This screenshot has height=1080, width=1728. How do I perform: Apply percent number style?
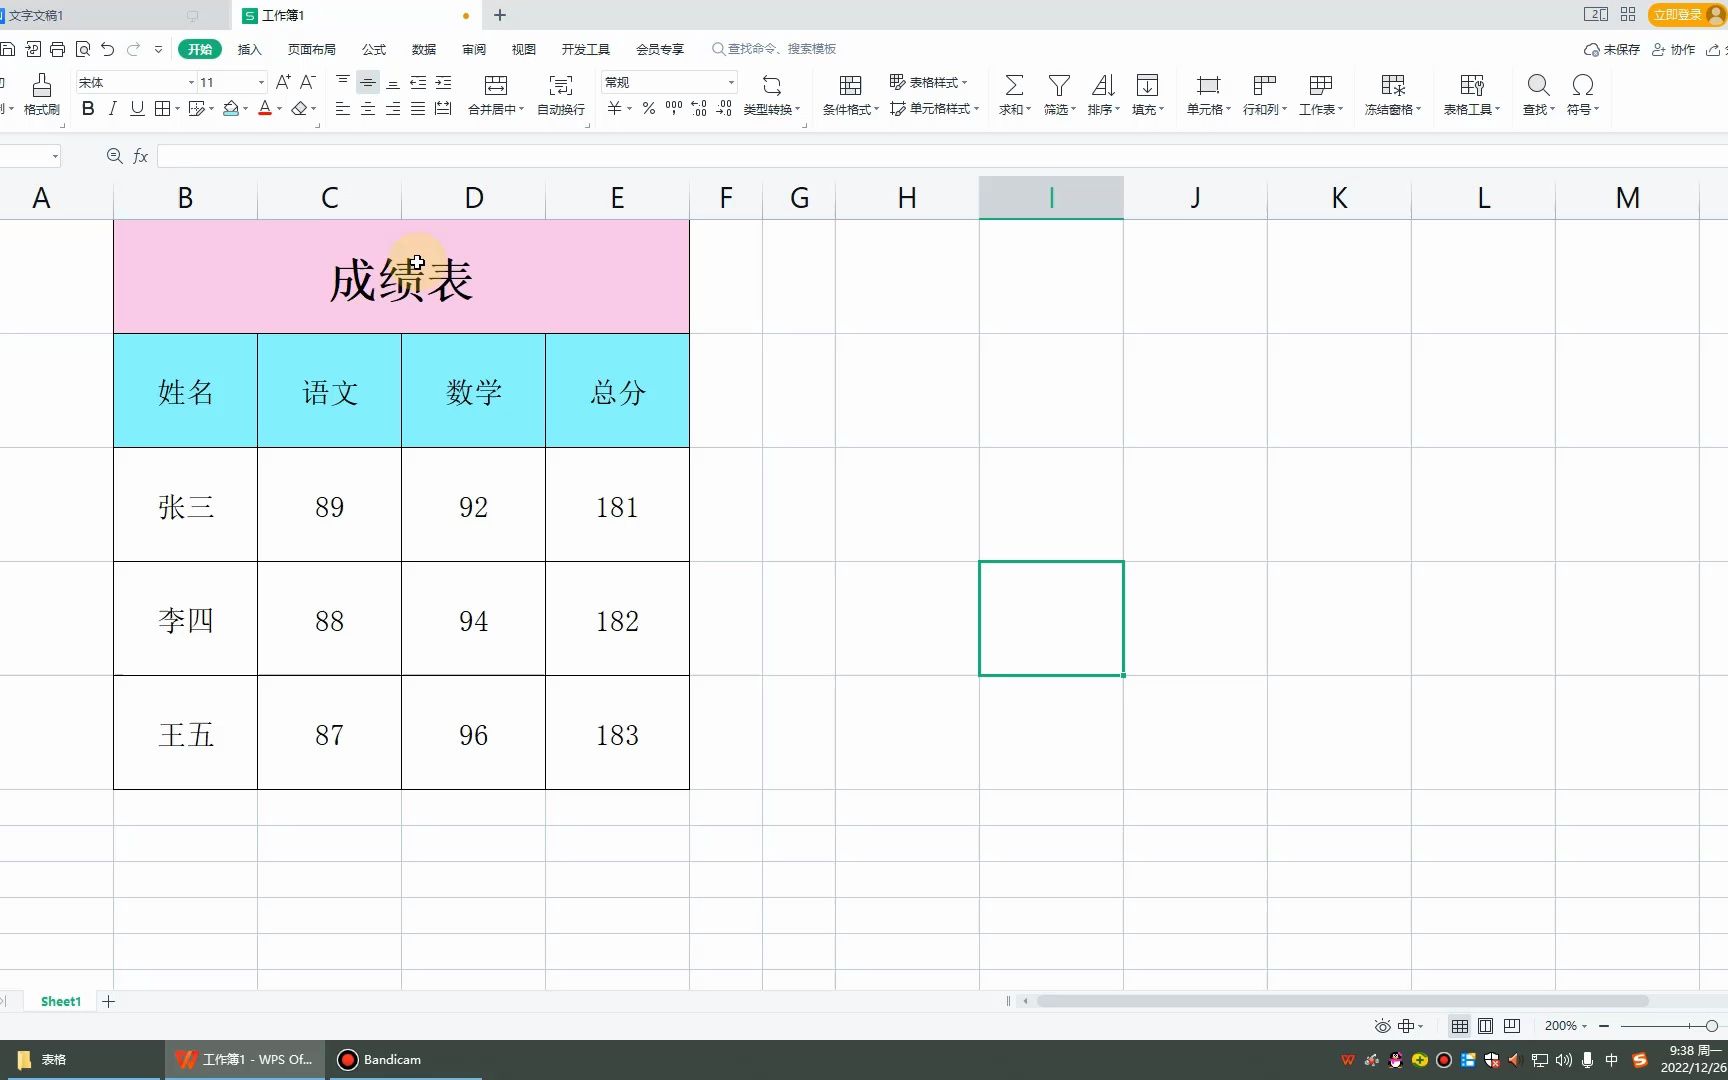(x=647, y=109)
